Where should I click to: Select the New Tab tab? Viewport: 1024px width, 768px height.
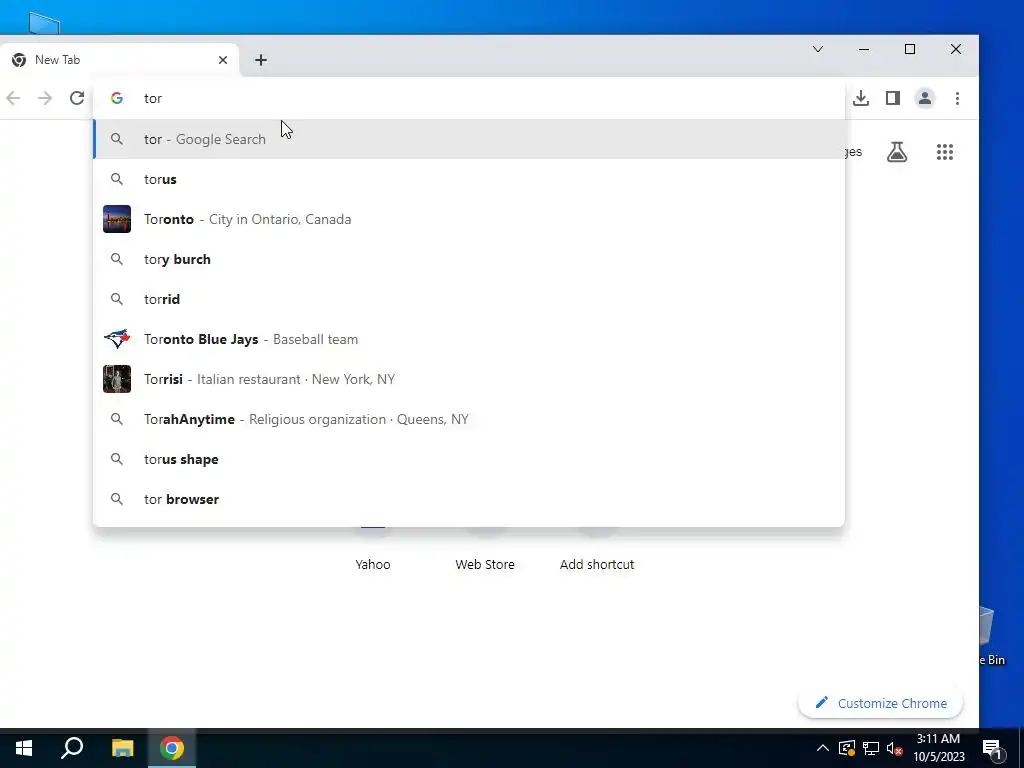tap(119, 60)
